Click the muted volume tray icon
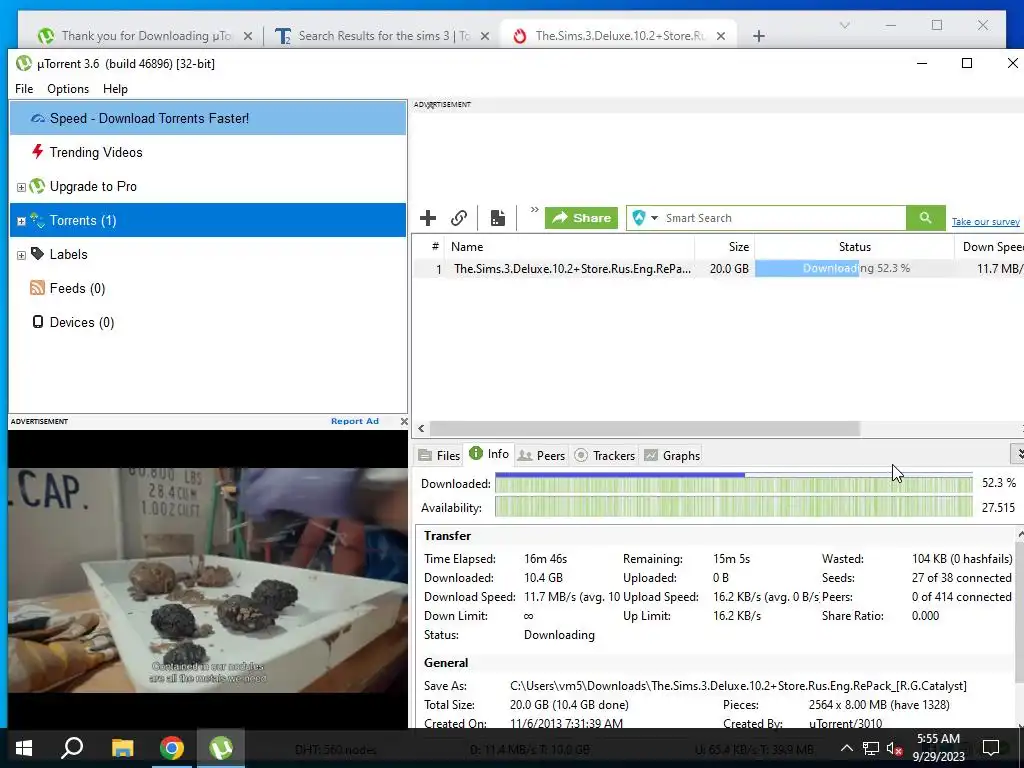1024x768 pixels. point(894,748)
